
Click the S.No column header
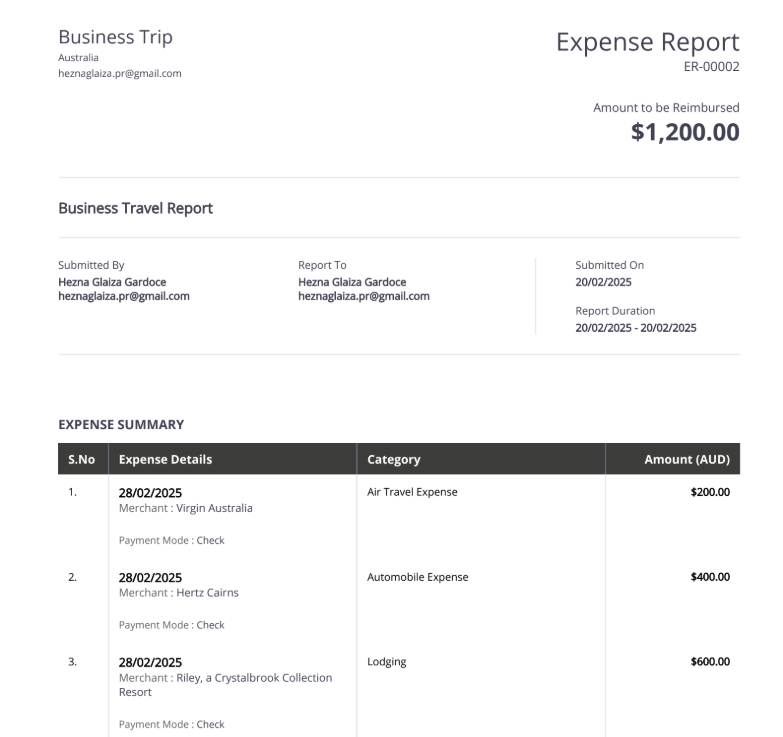coord(82,460)
